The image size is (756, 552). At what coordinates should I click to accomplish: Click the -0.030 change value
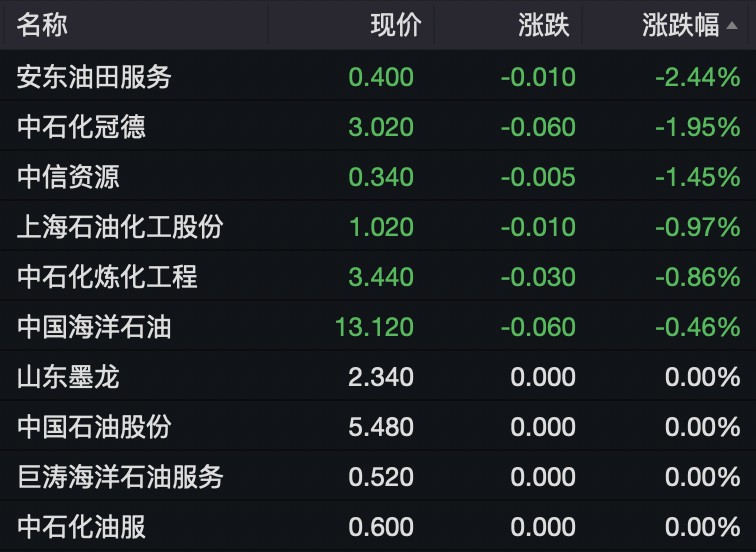tap(538, 277)
